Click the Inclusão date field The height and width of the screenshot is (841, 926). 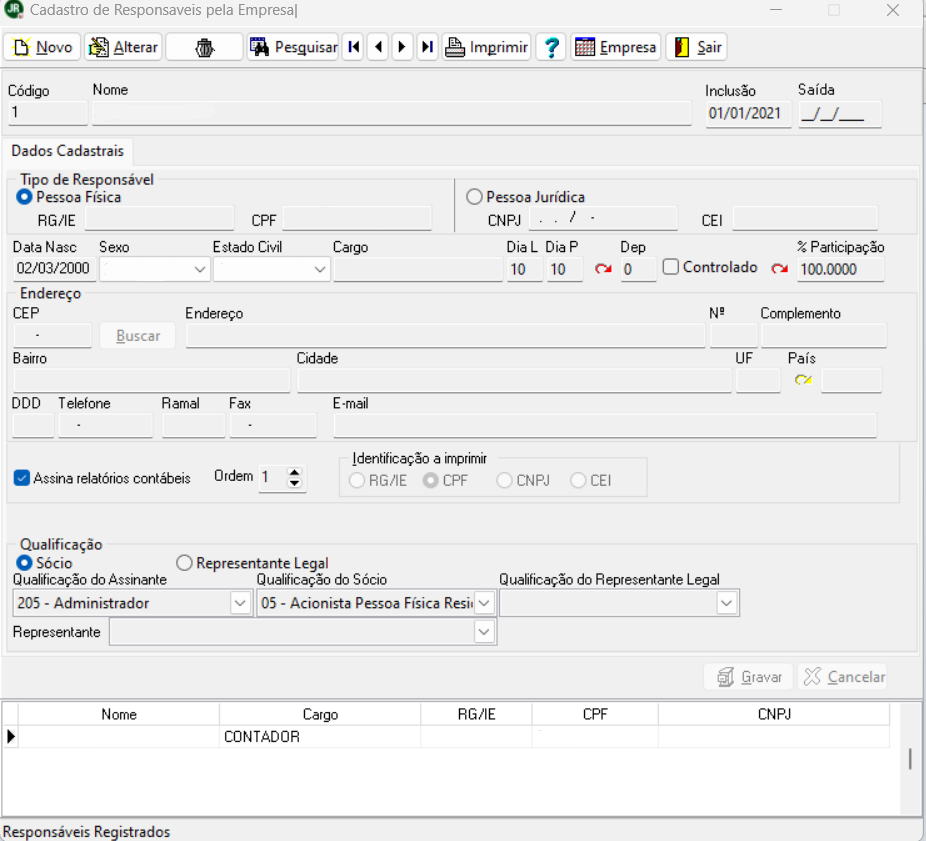click(x=748, y=113)
